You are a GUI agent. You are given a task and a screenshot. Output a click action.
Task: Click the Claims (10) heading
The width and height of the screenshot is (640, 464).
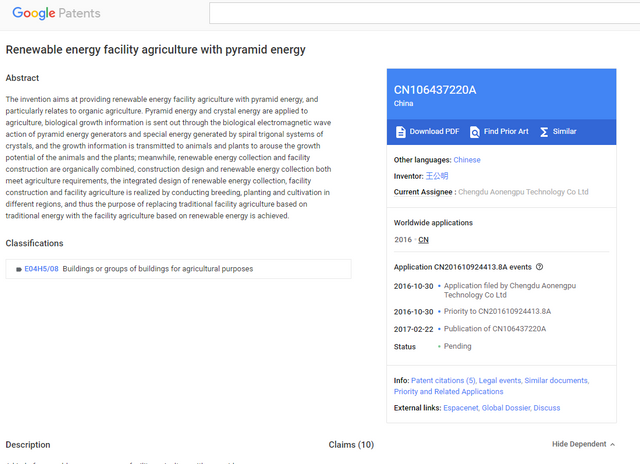(x=351, y=445)
